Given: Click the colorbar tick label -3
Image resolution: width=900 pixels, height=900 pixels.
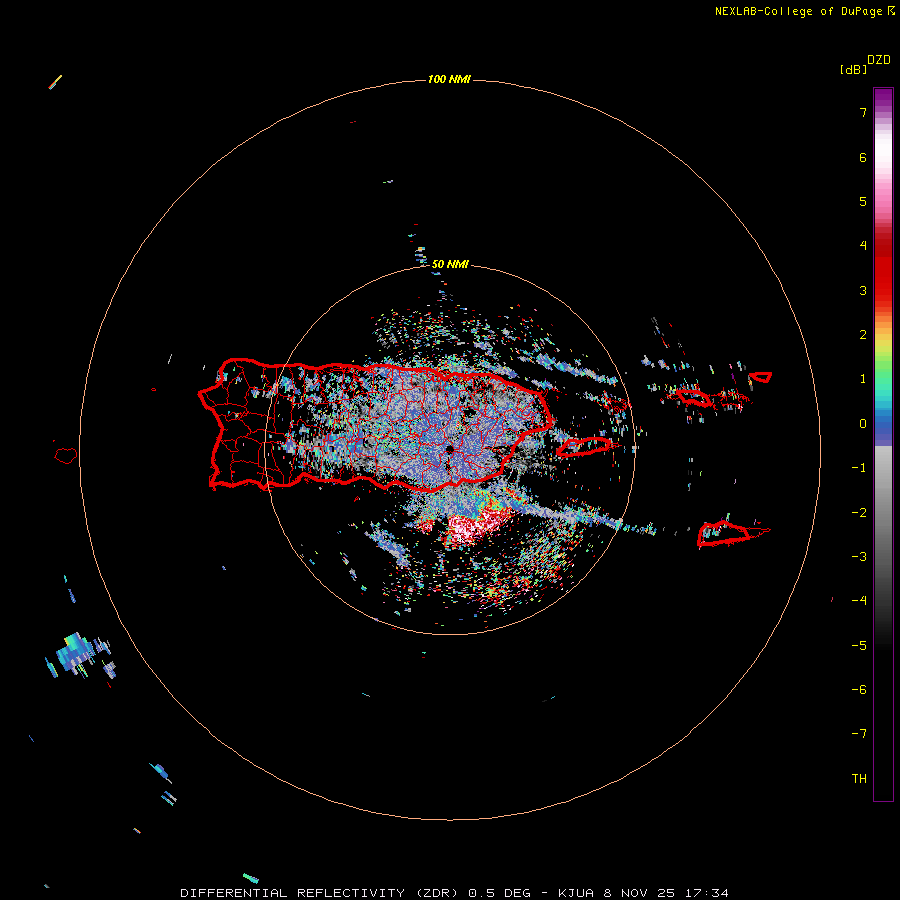Looking at the screenshot, I should click(859, 557).
